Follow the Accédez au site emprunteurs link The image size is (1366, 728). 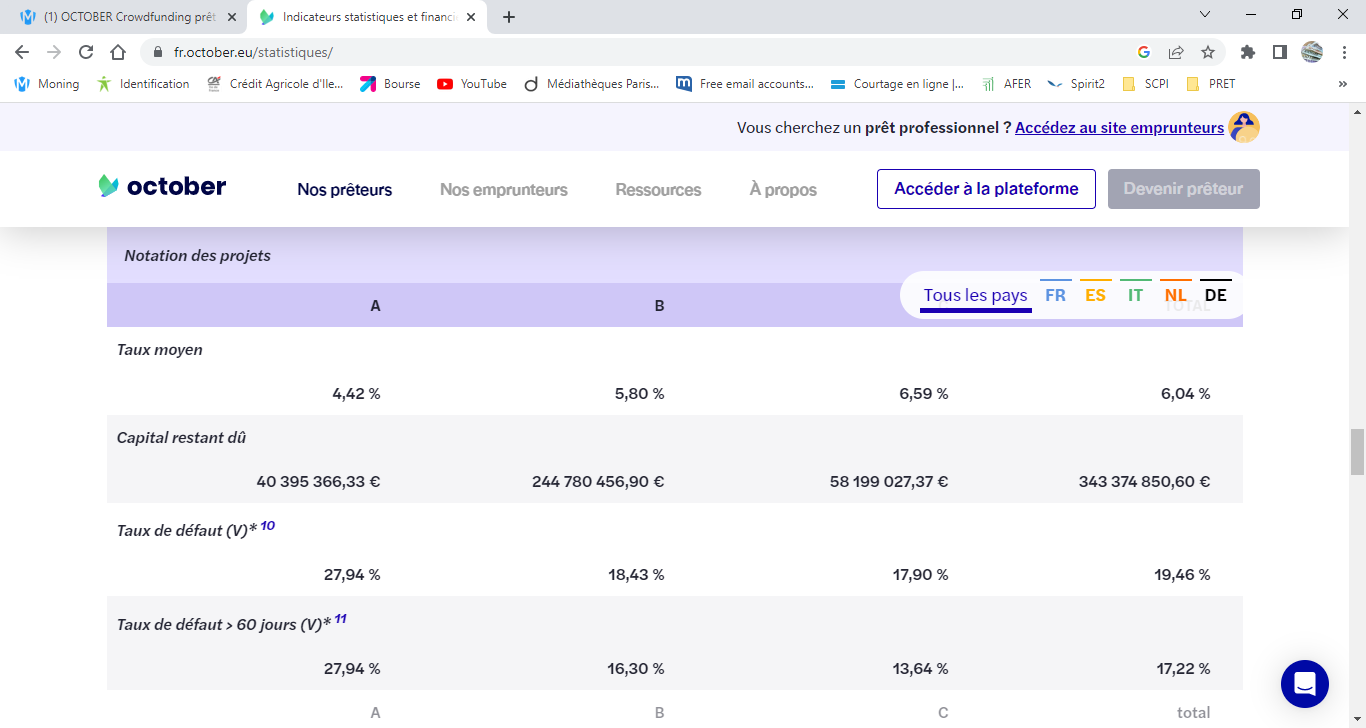click(1119, 127)
